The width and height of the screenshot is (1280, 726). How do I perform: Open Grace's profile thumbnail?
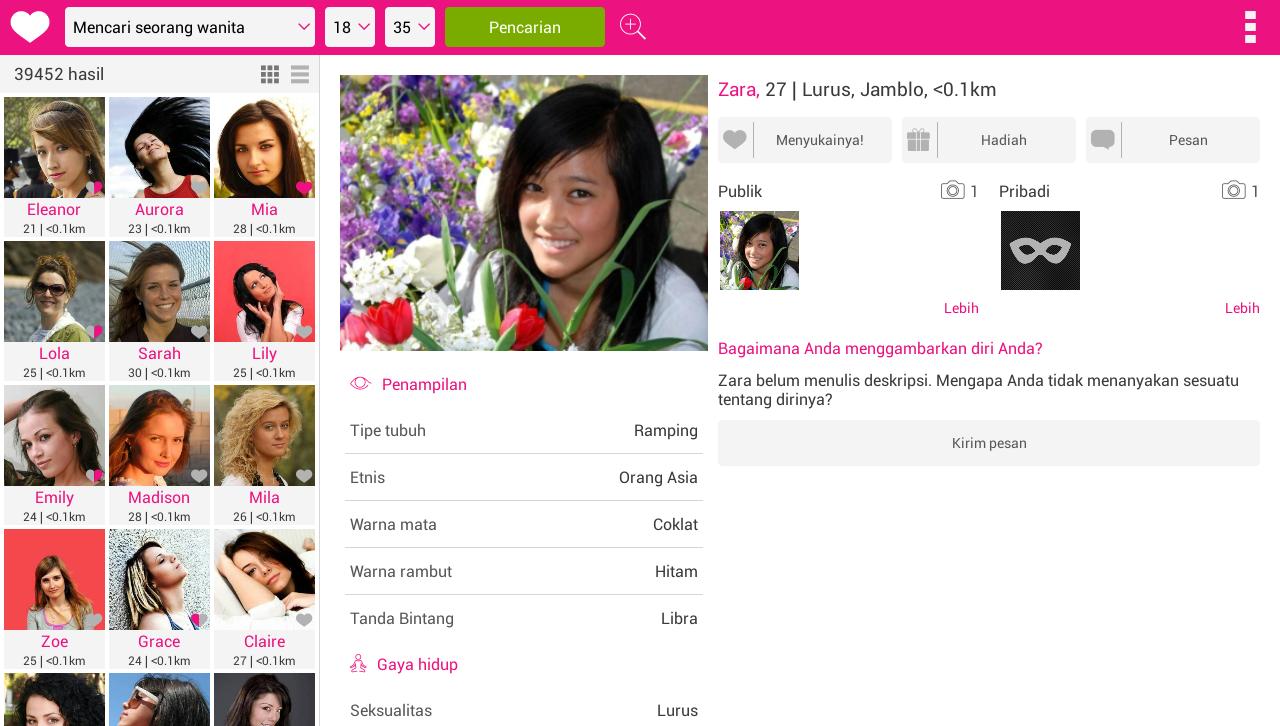pyautogui.click(x=159, y=579)
